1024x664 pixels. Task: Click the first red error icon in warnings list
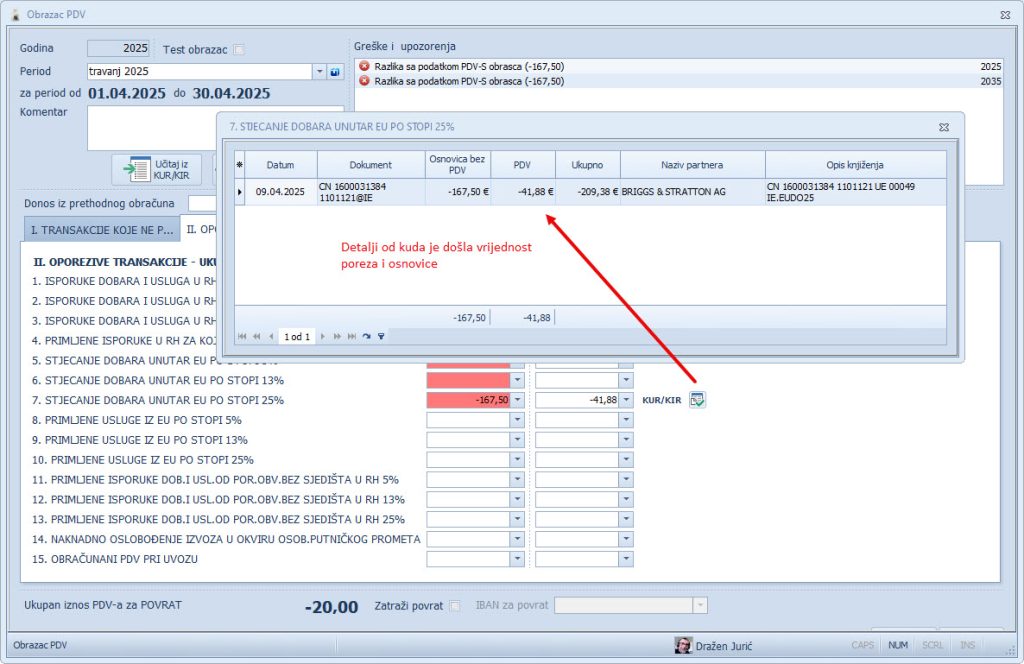point(365,67)
